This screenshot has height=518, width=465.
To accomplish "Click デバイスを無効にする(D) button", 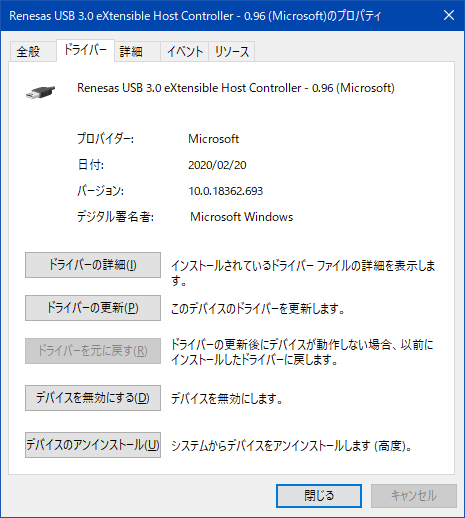I will pyautogui.click(x=93, y=398).
